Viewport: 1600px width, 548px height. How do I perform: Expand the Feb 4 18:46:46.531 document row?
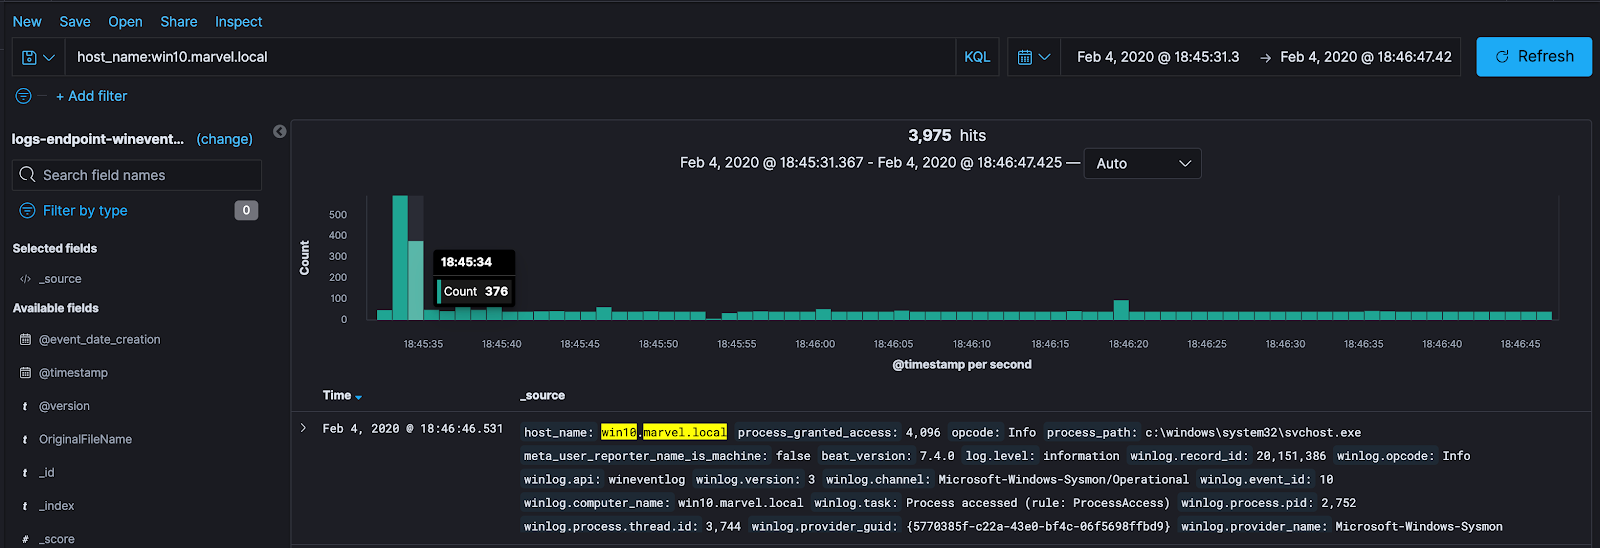point(303,428)
